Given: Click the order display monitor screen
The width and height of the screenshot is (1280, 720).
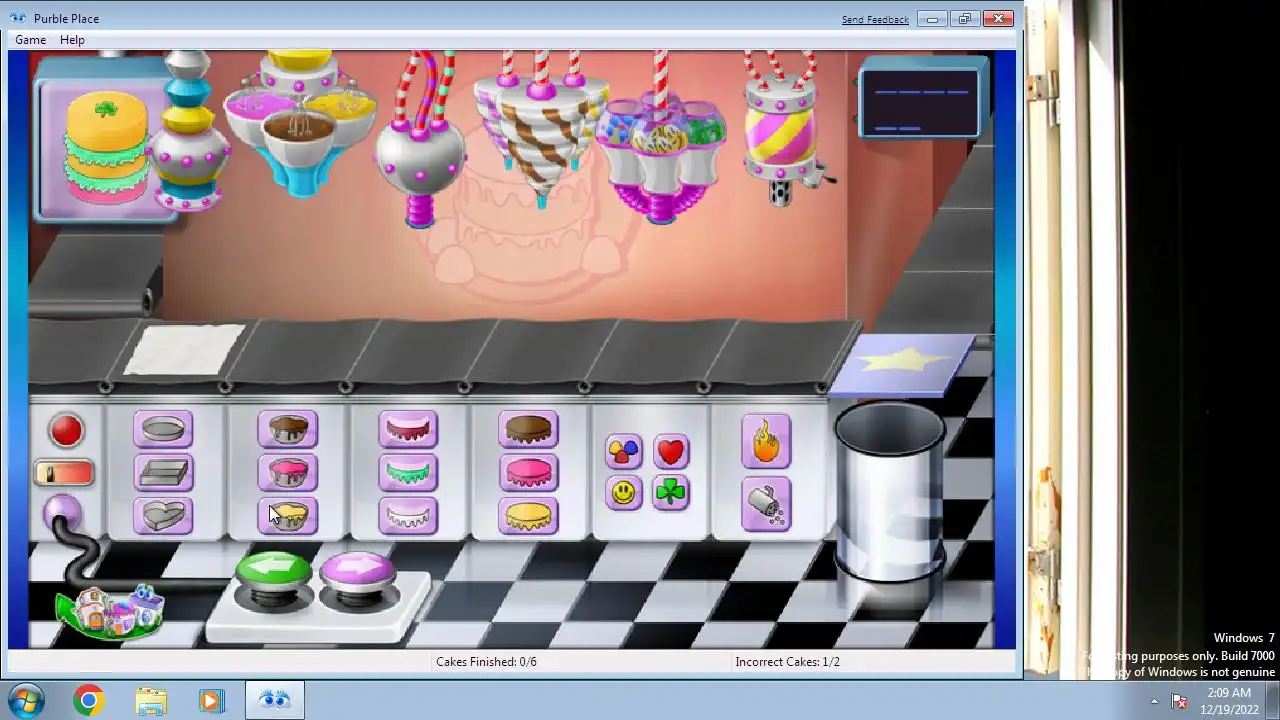Looking at the screenshot, I should click(x=920, y=102).
